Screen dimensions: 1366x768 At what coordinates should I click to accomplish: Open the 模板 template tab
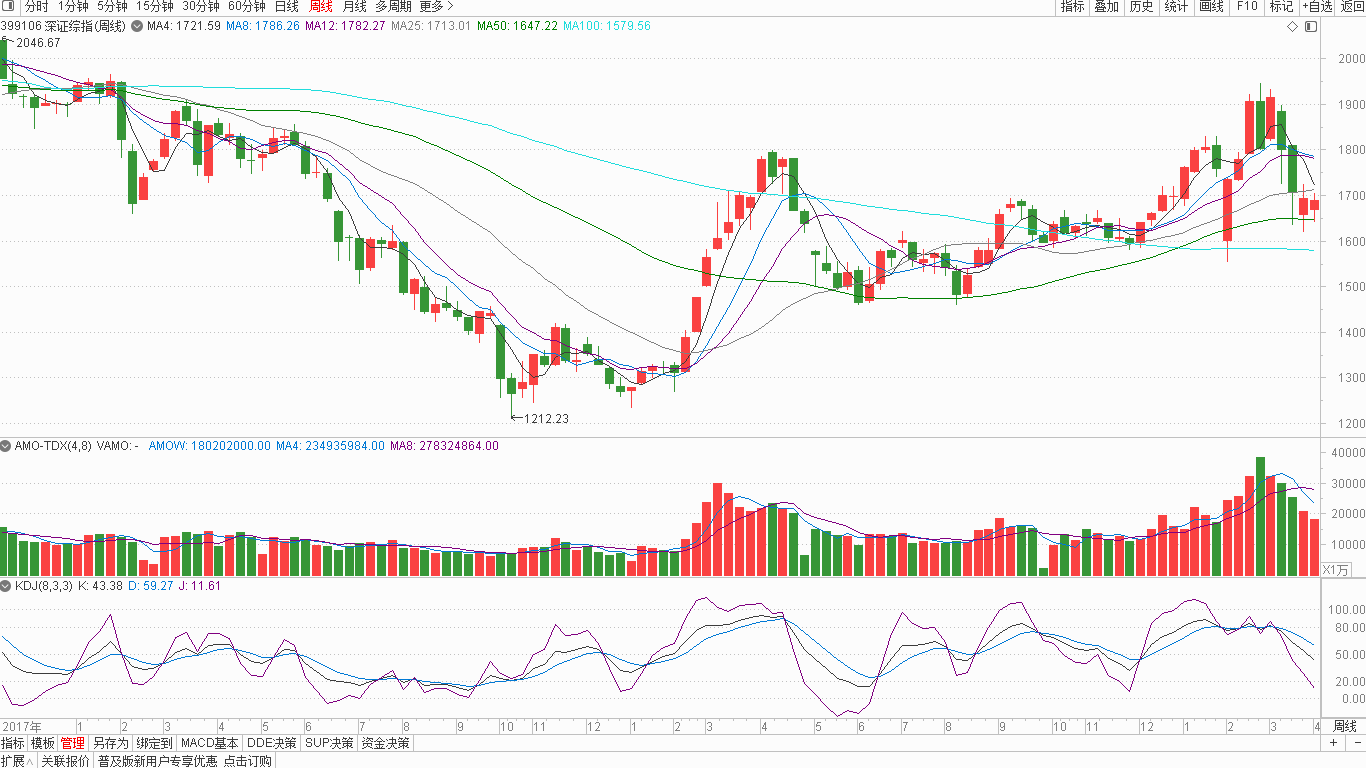(x=43, y=743)
